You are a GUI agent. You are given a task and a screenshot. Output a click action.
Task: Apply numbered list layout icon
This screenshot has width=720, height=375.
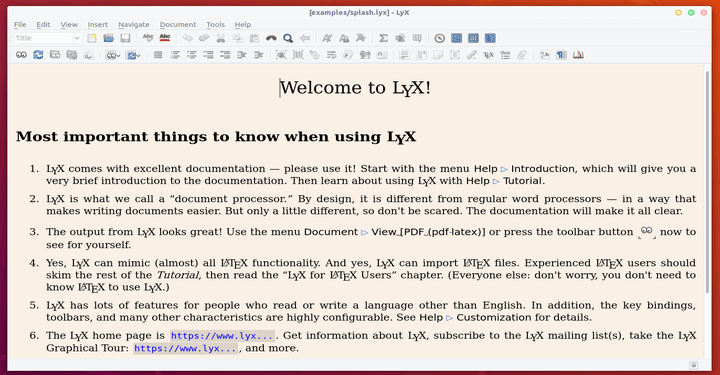[x=175, y=55]
